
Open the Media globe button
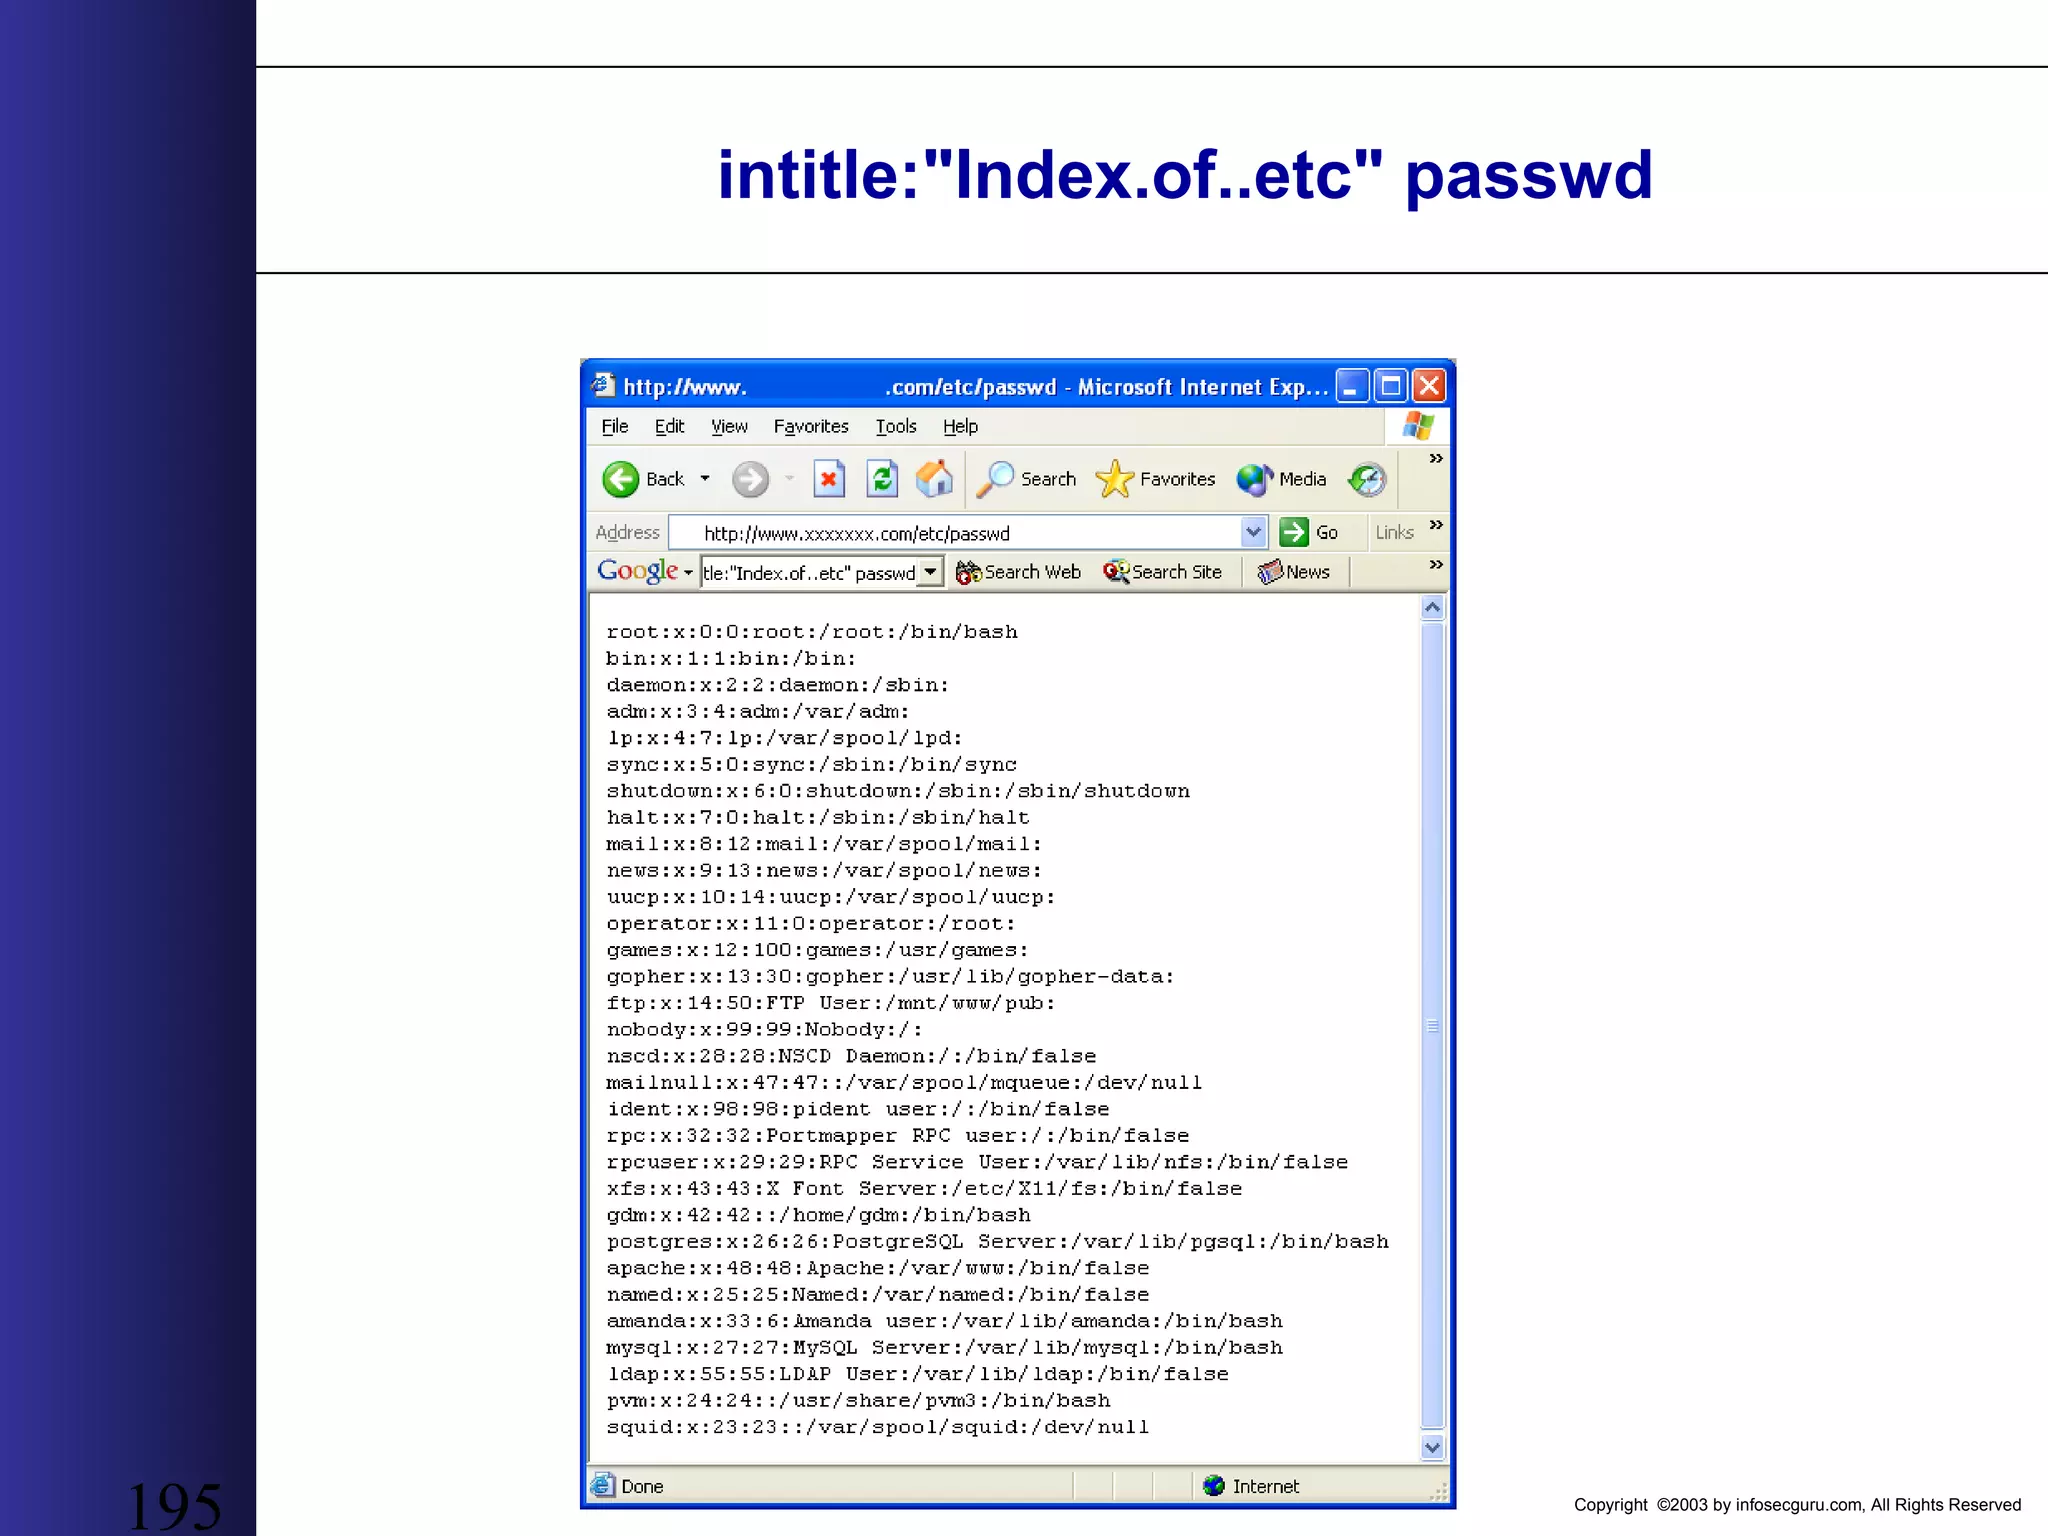click(x=1282, y=479)
